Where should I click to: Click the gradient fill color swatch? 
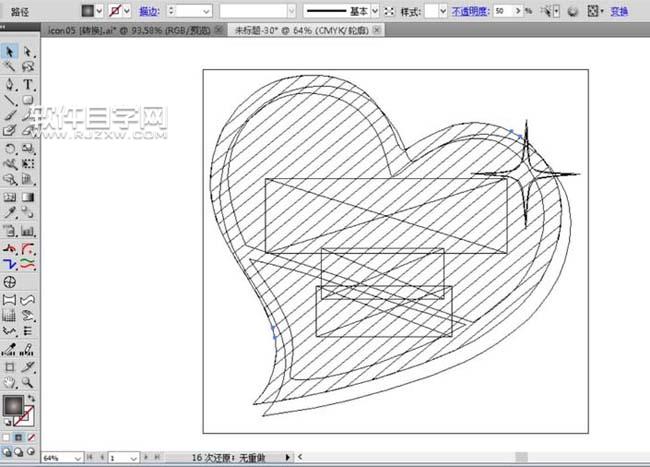[x=13, y=406]
